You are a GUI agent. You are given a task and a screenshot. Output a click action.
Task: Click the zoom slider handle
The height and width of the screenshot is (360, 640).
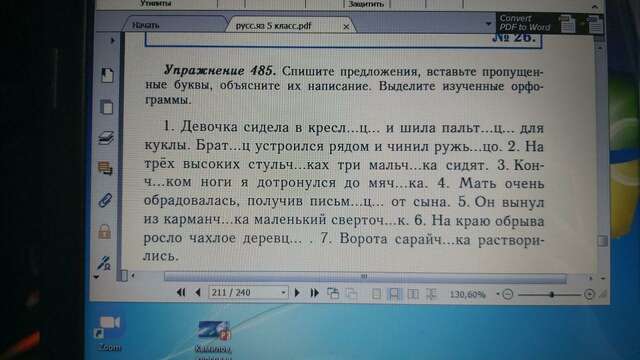[x=552, y=294]
